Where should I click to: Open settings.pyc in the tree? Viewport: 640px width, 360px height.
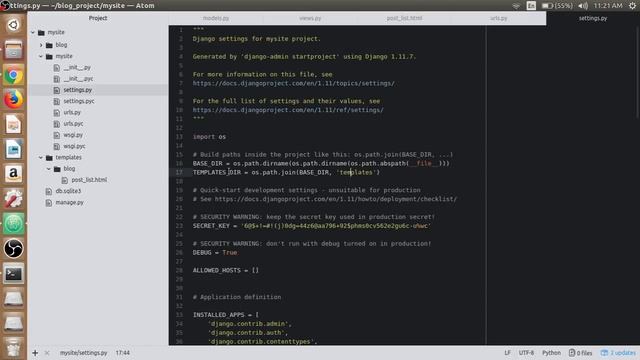[x=79, y=101]
